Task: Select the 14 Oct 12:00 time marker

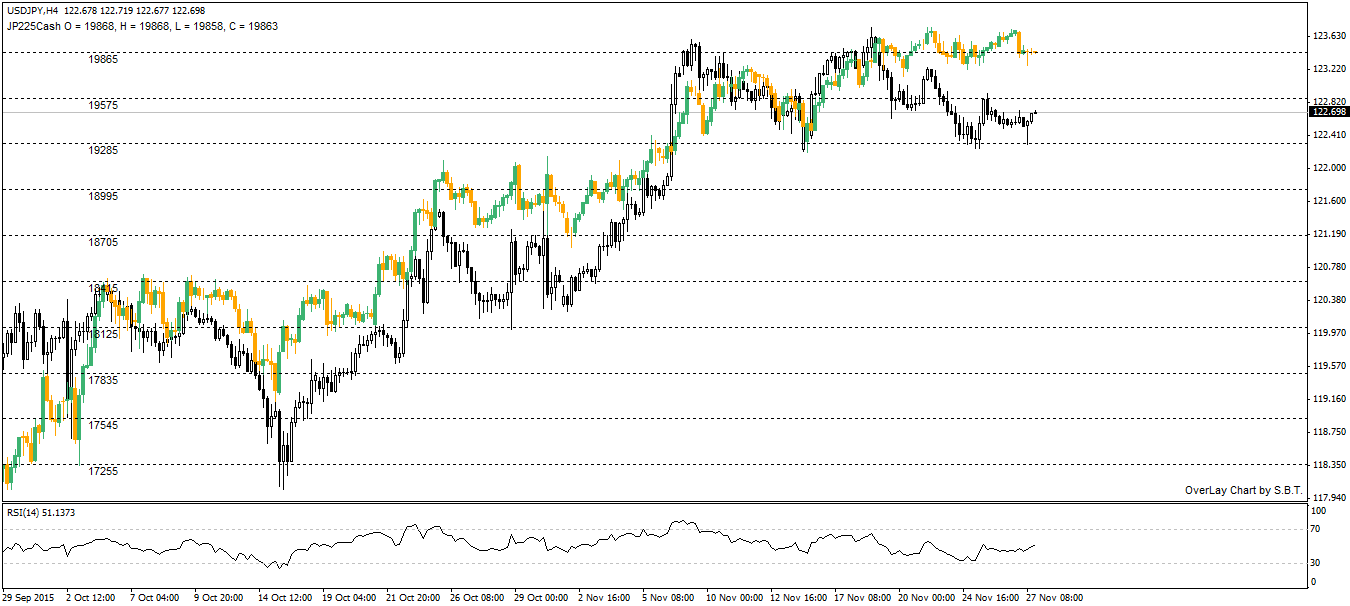Action: click(284, 597)
